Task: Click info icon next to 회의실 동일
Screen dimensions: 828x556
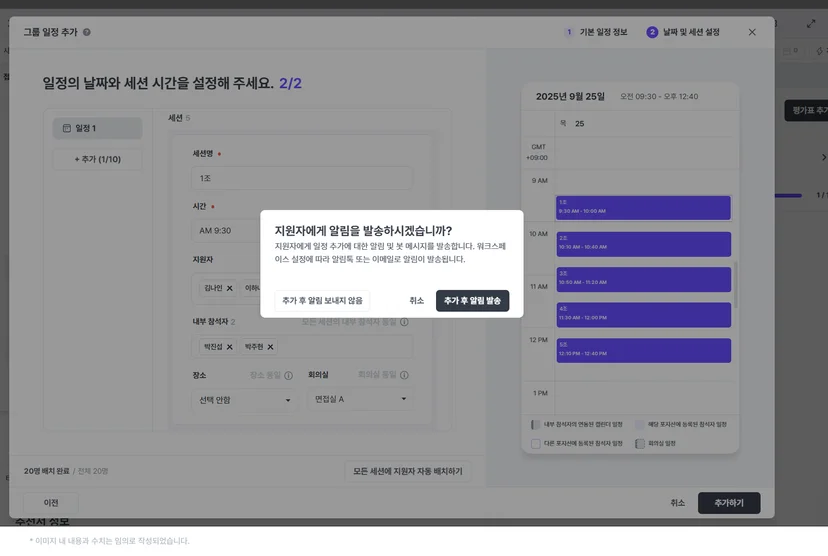Action: (x=404, y=375)
